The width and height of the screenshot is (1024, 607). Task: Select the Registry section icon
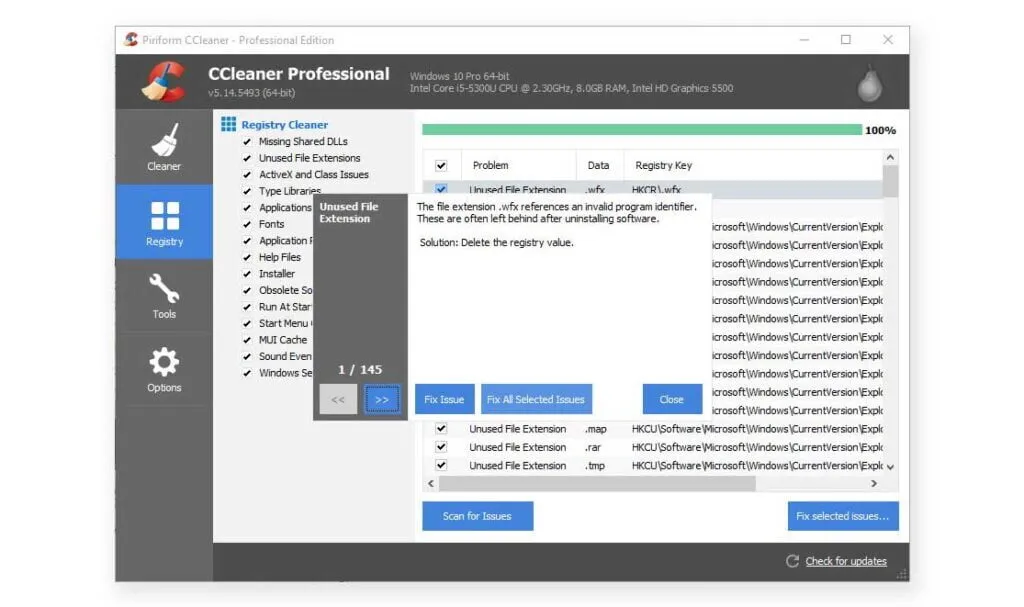click(164, 216)
